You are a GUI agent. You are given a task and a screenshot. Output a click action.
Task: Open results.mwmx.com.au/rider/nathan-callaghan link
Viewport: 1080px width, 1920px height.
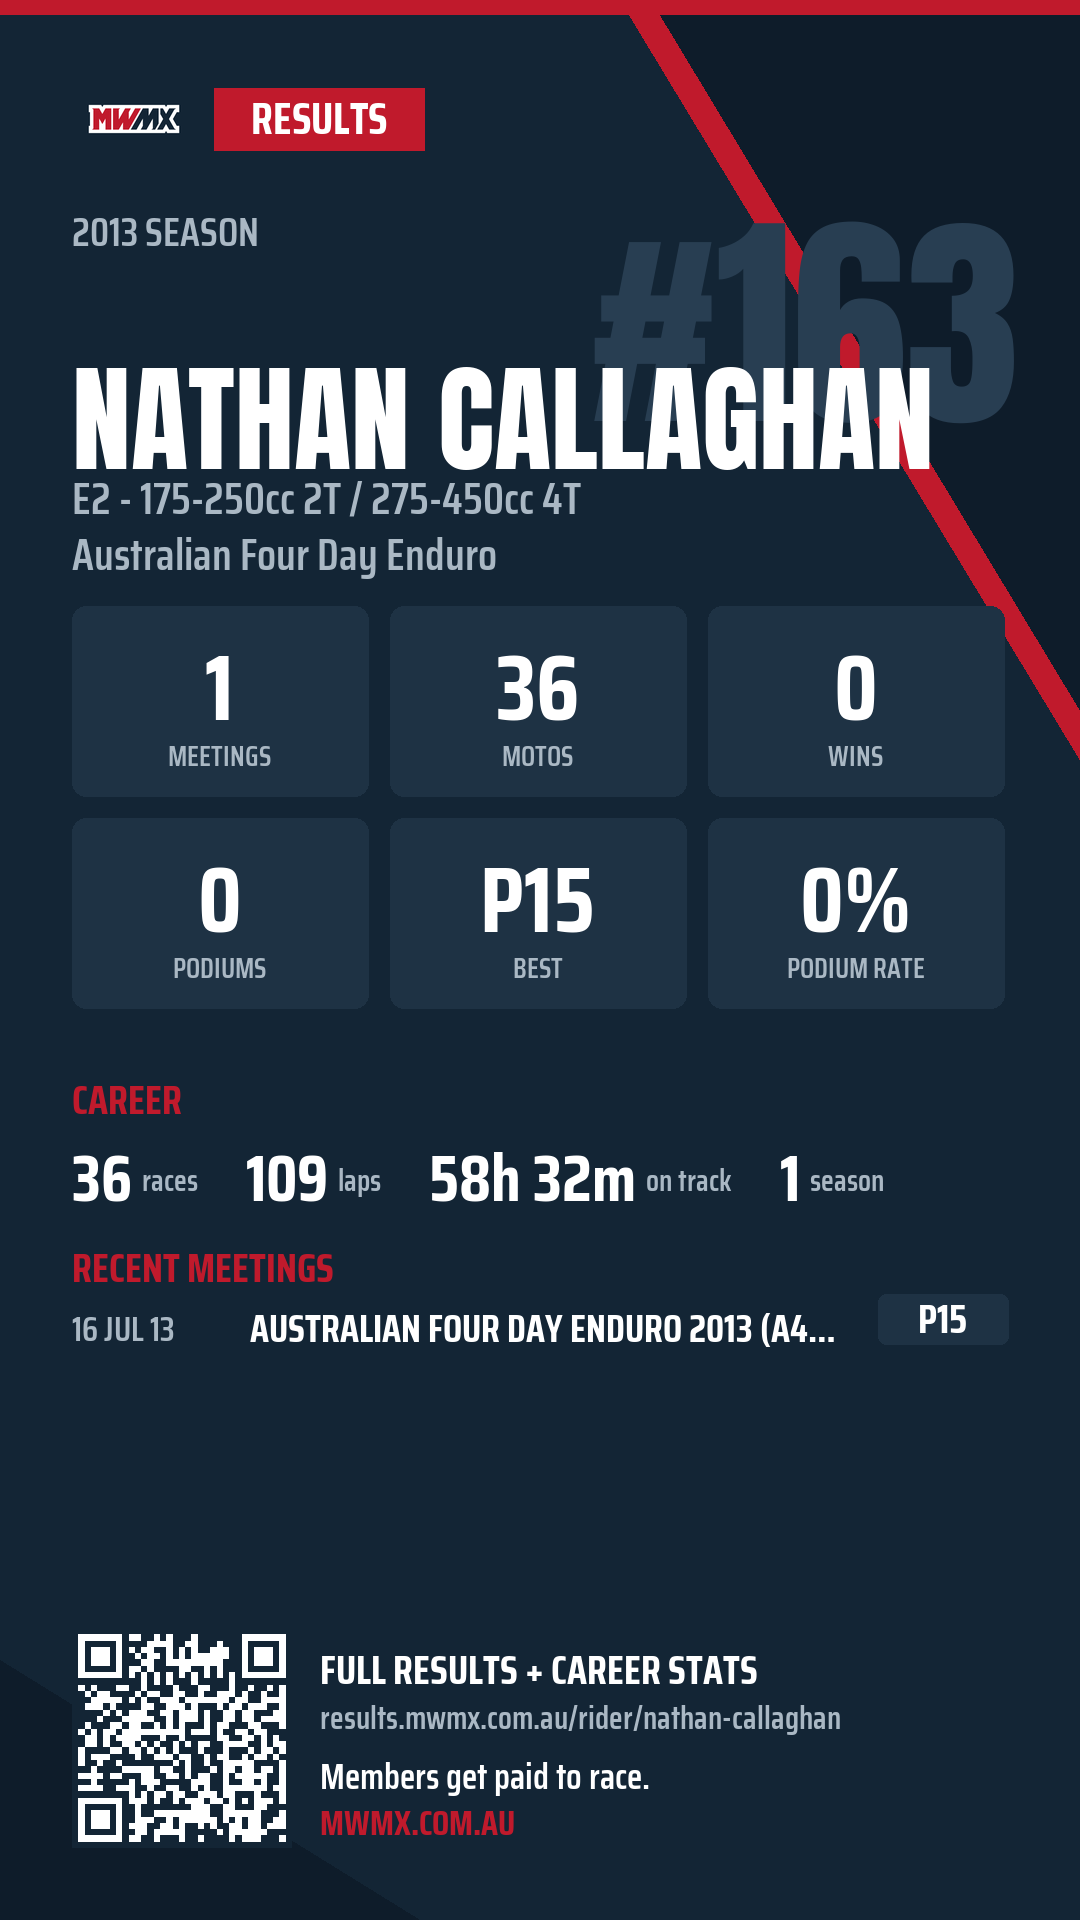click(x=580, y=1718)
